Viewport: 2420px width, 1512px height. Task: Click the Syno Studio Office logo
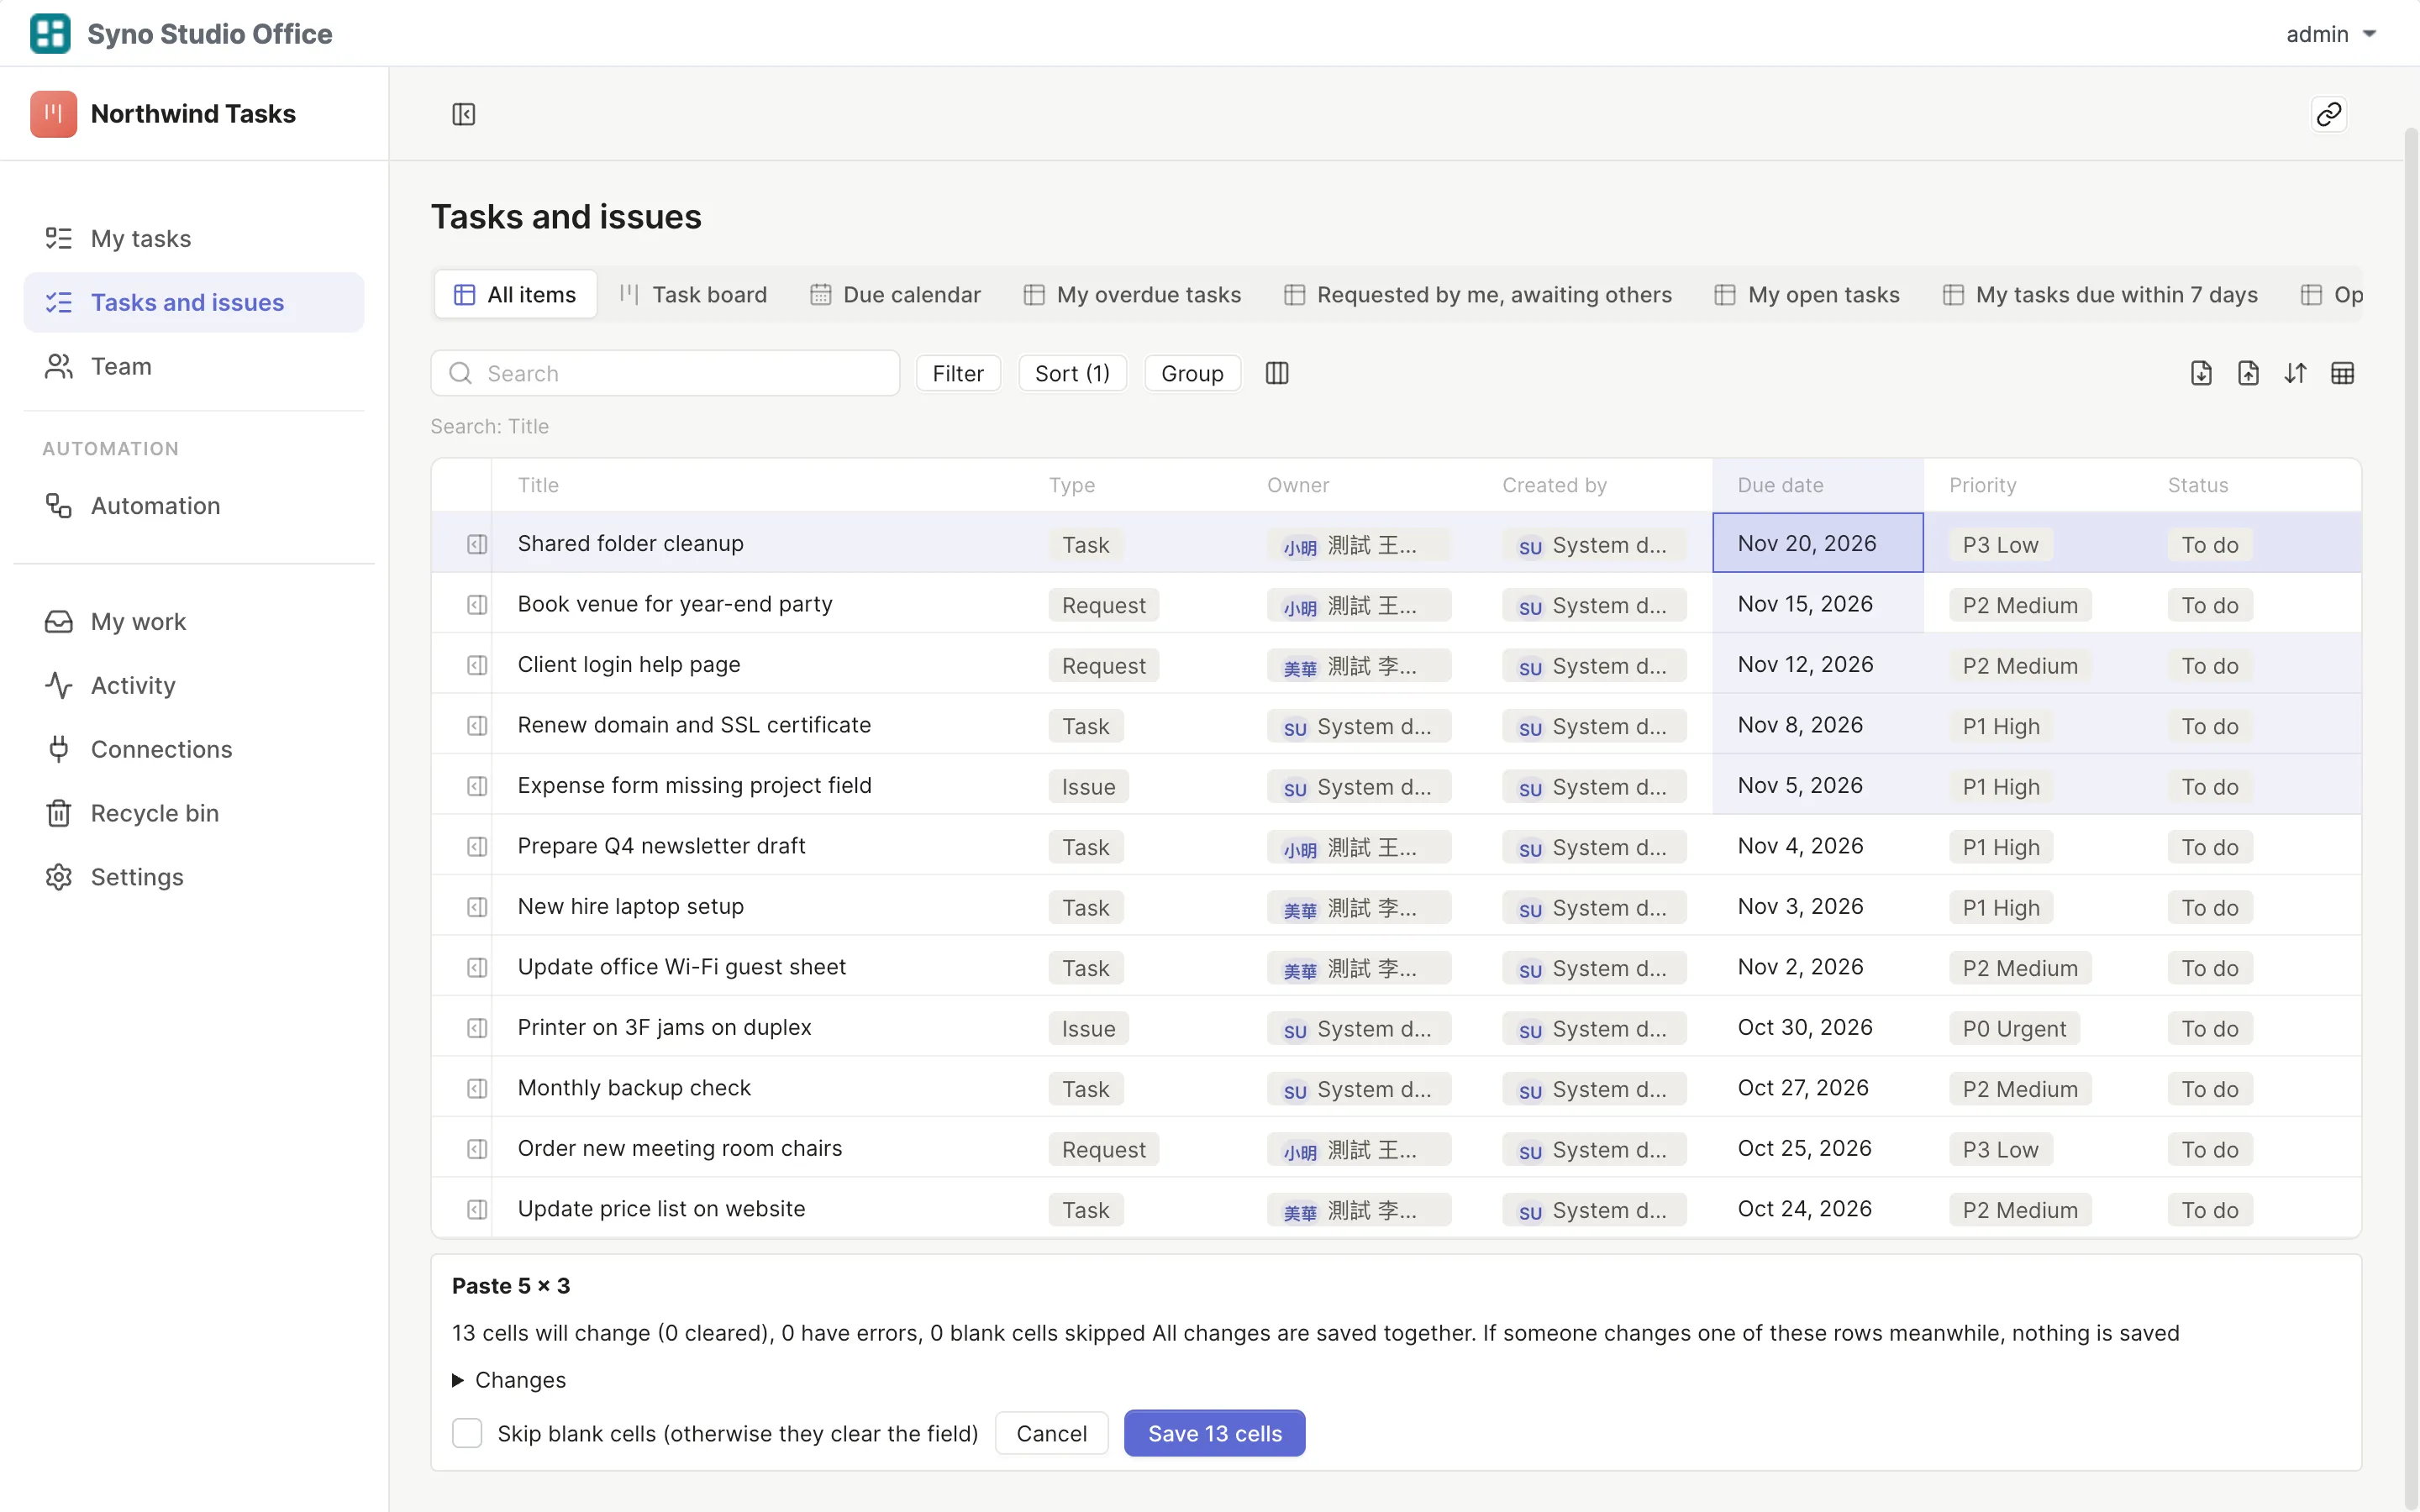50,33
